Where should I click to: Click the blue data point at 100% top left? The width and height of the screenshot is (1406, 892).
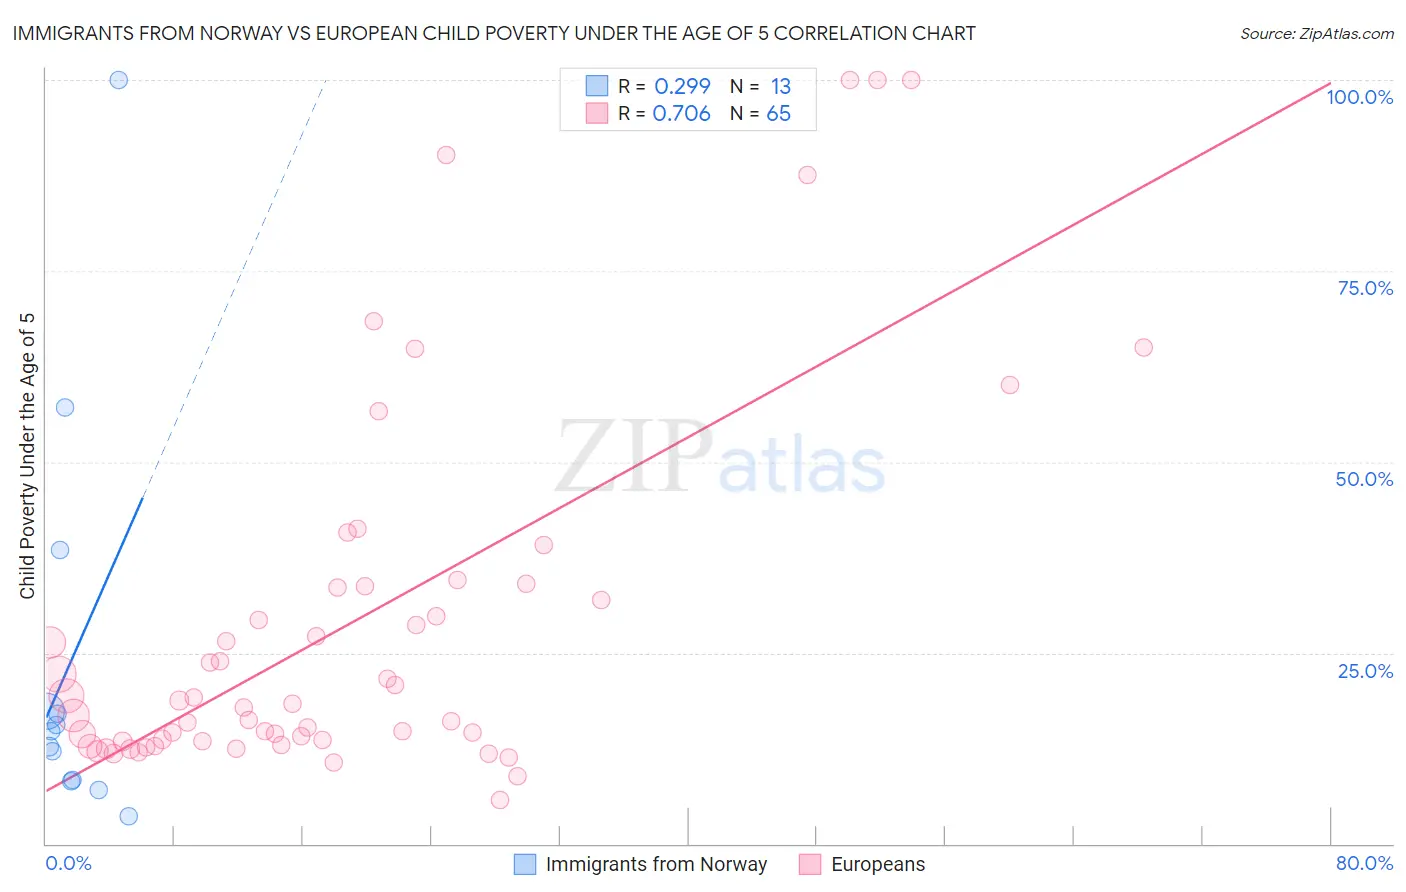pos(118,80)
